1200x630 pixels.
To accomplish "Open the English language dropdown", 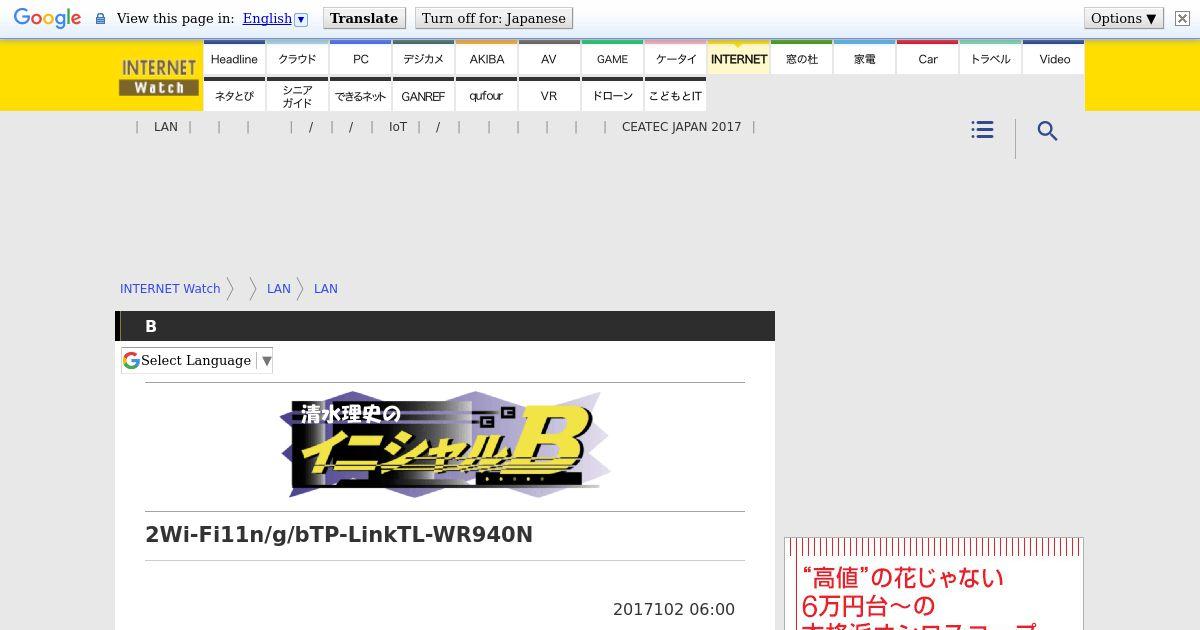I will (274, 19).
